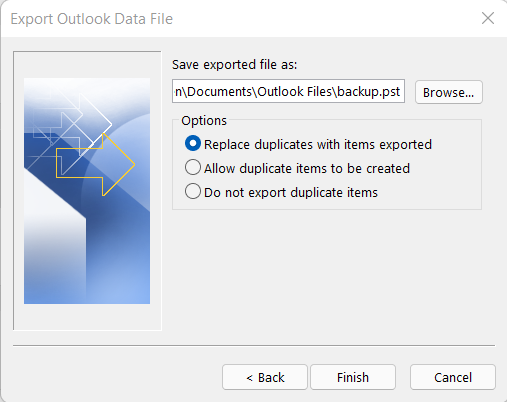Click the blue wizard banner image
This screenshot has height=402, width=507.
tap(87, 191)
